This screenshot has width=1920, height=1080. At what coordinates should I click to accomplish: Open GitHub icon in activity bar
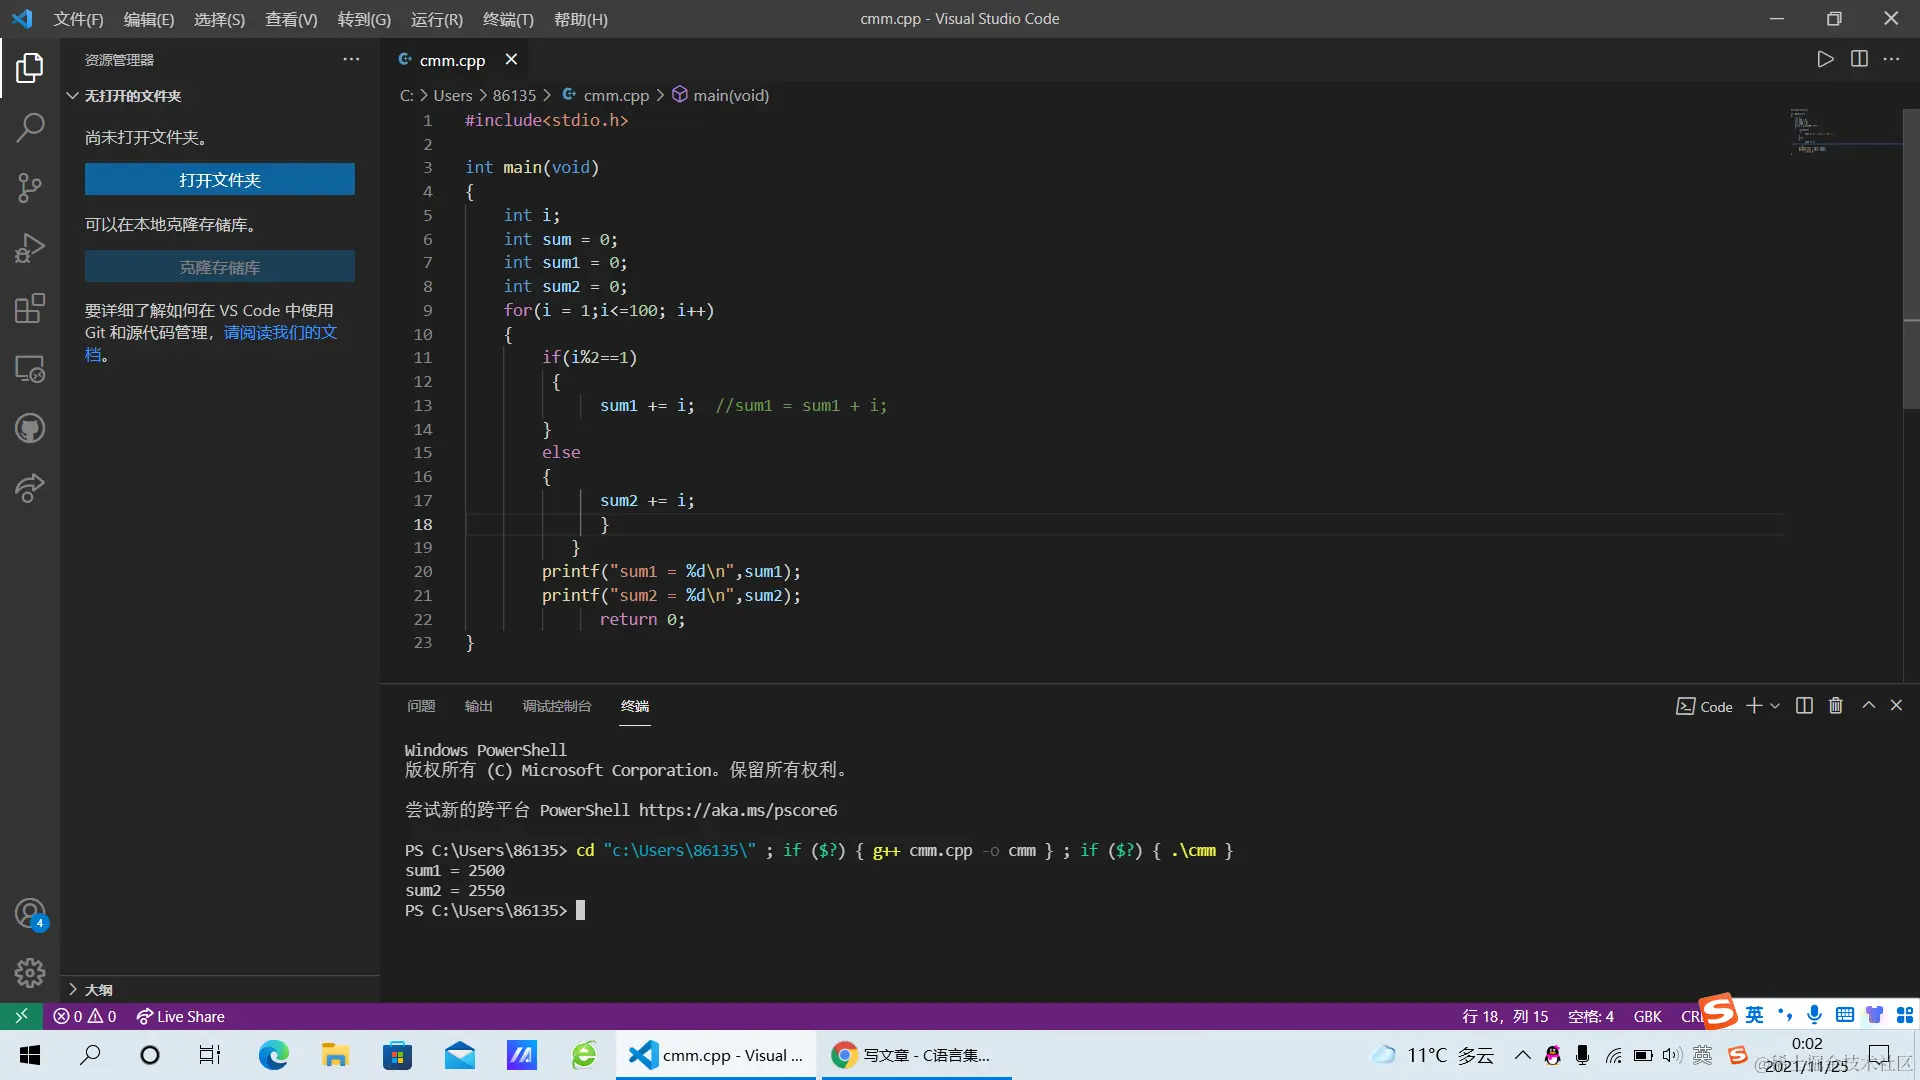pyautogui.click(x=30, y=429)
